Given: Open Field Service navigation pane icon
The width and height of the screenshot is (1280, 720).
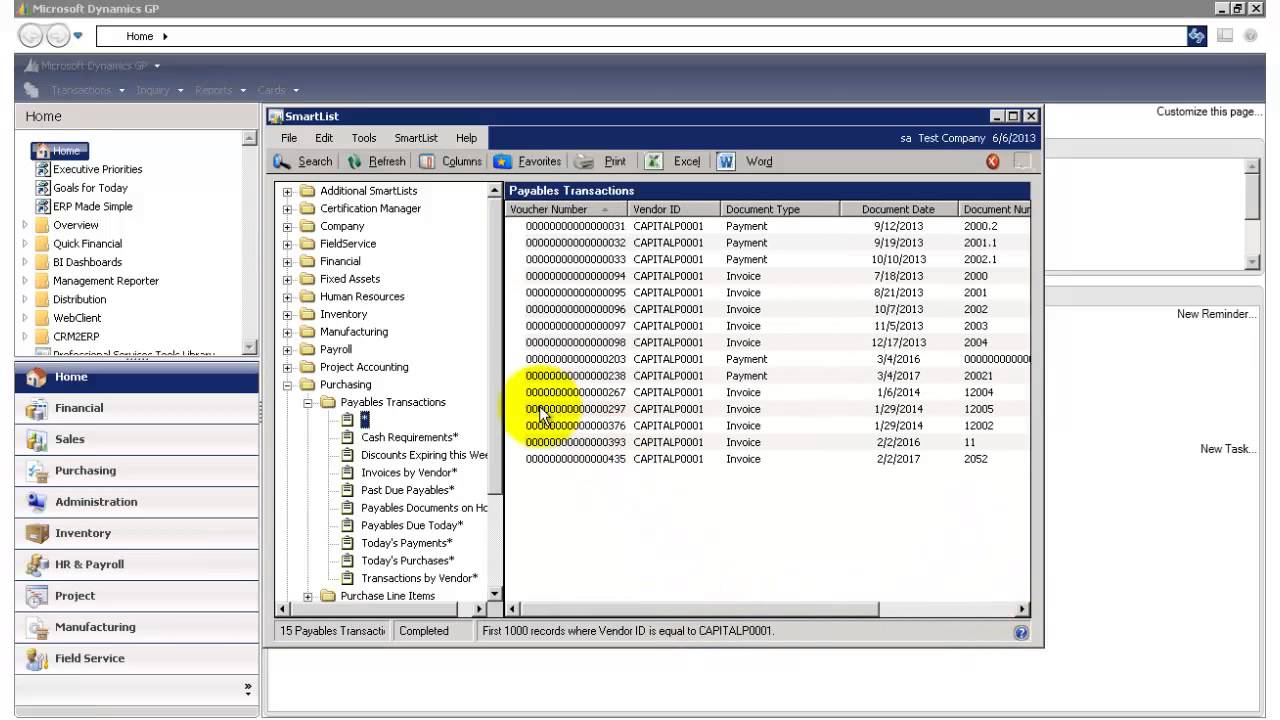Looking at the screenshot, I should pyautogui.click(x=36, y=659).
